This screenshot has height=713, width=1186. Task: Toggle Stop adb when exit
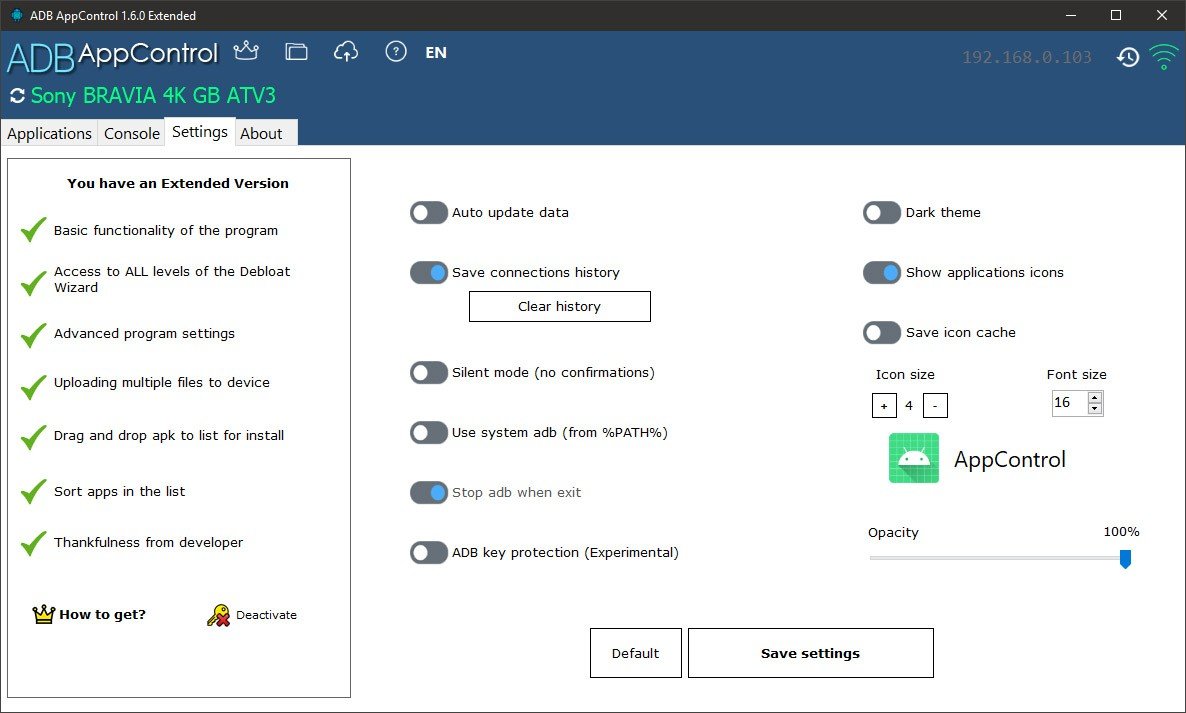pyautogui.click(x=429, y=492)
